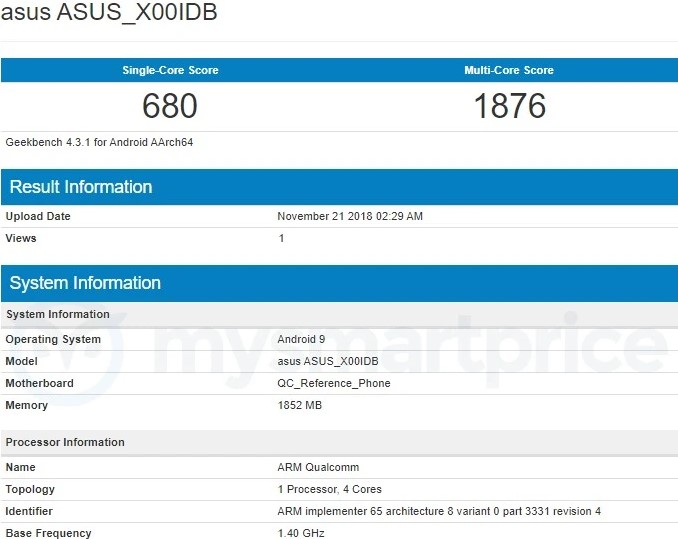Select the processor Name label
This screenshot has height=539, width=678.
[20, 467]
